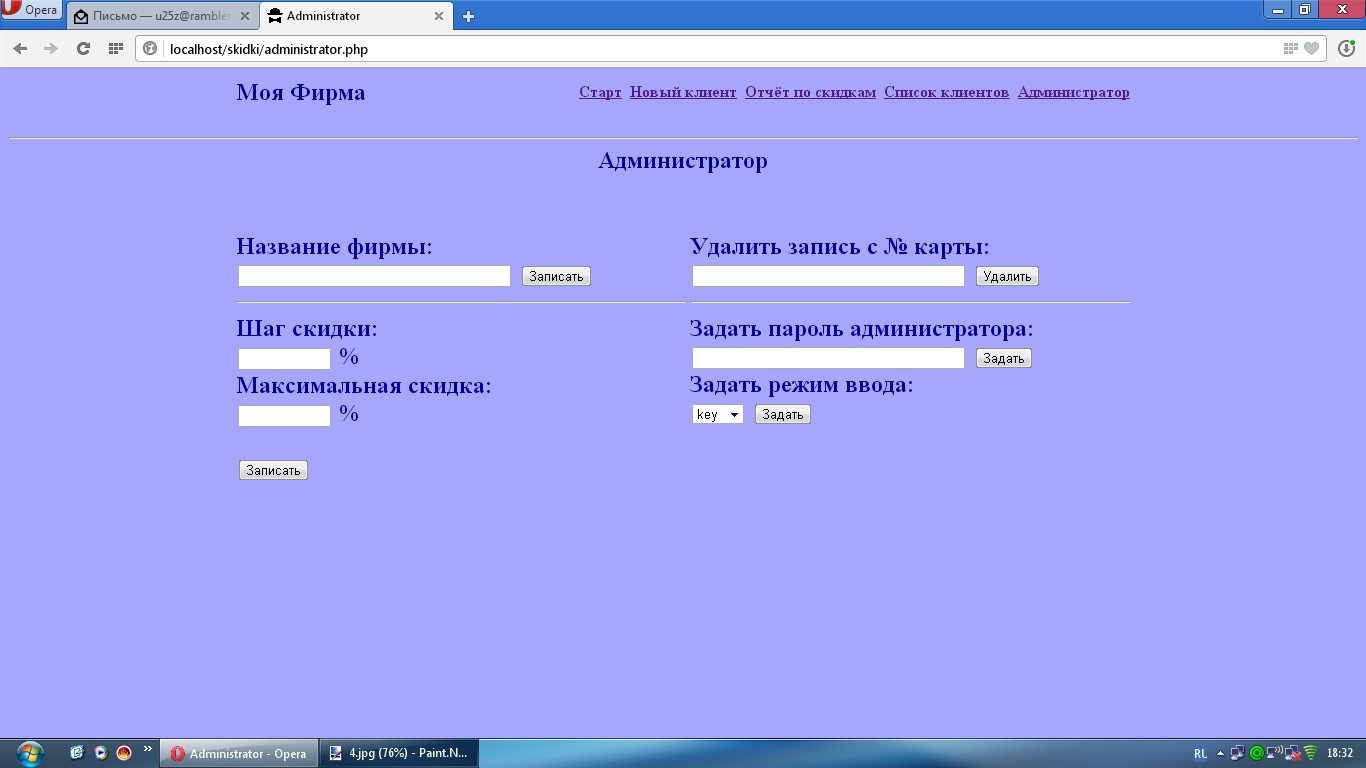Screen dimensions: 1366x768
Task: Click the bottom Записать button for discounts
Action: tap(273, 470)
